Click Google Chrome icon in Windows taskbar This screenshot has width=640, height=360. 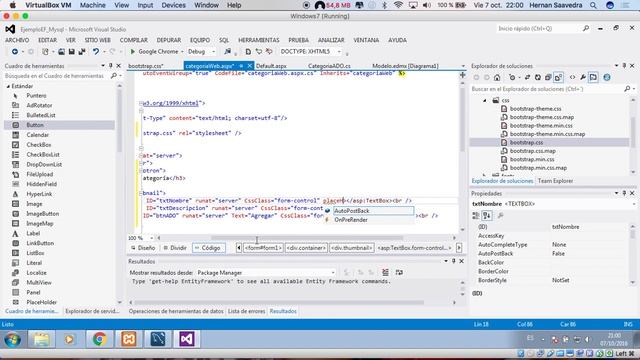[99, 339]
